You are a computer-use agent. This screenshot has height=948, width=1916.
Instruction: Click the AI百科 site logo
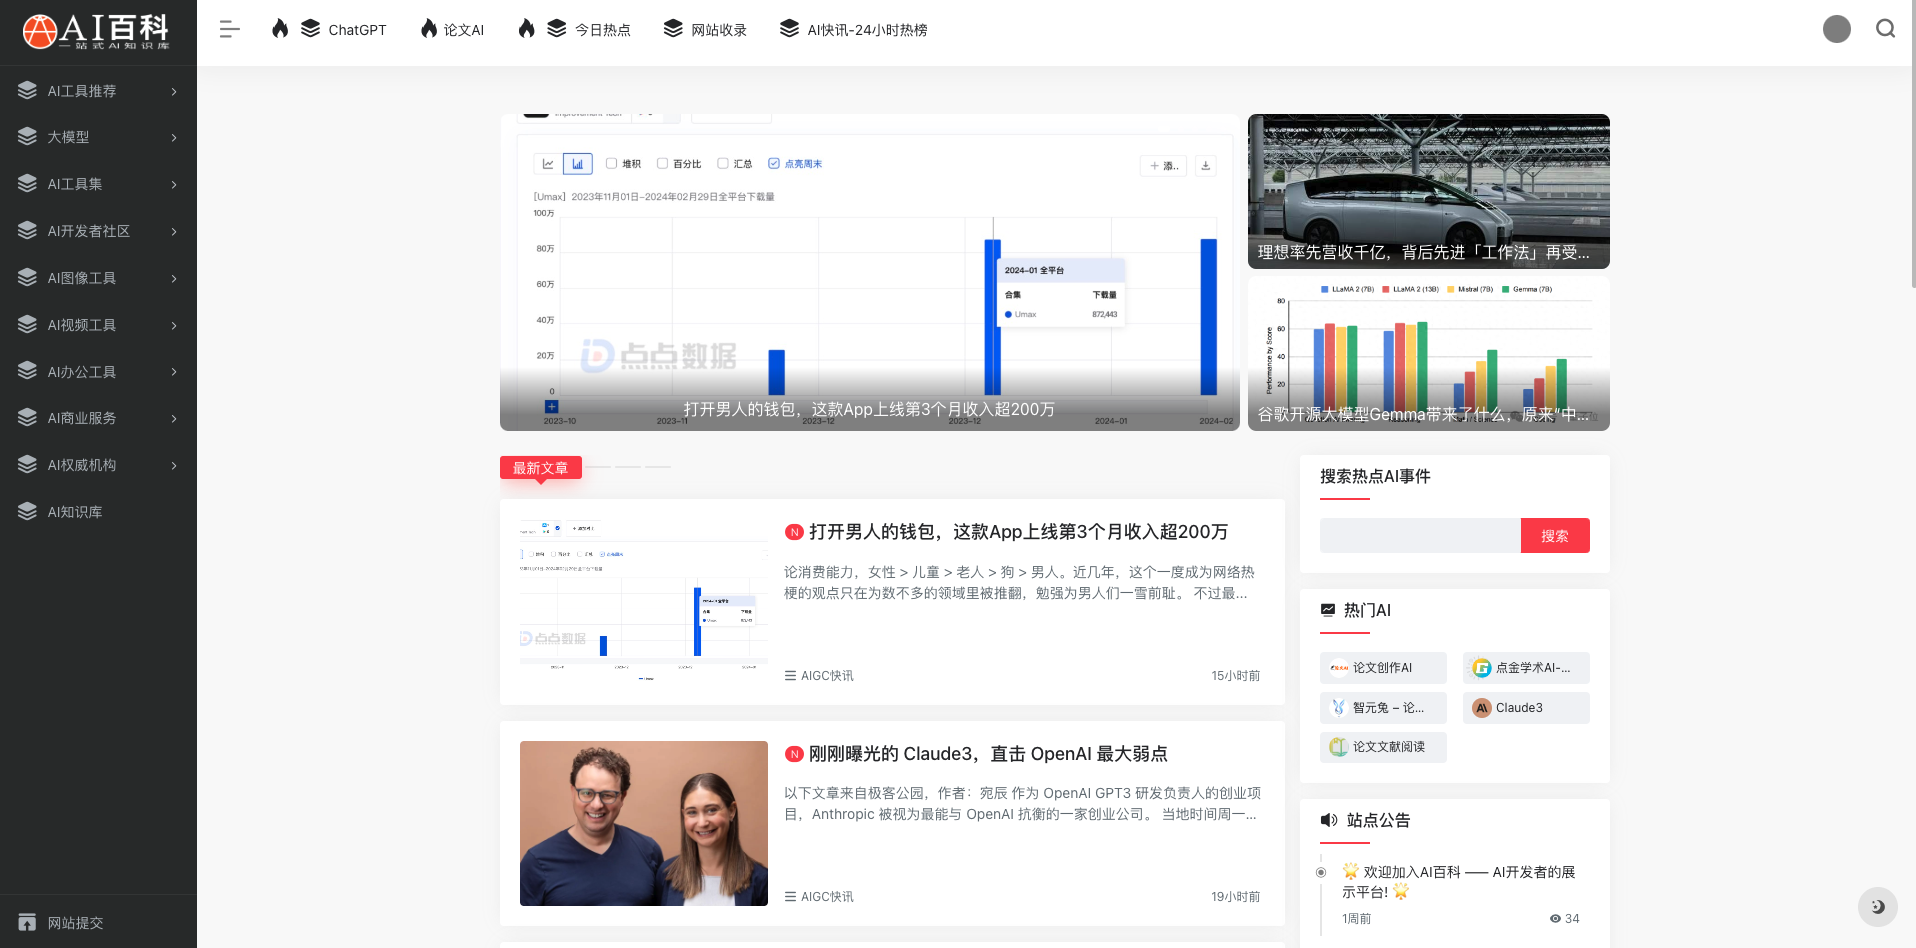coord(96,31)
